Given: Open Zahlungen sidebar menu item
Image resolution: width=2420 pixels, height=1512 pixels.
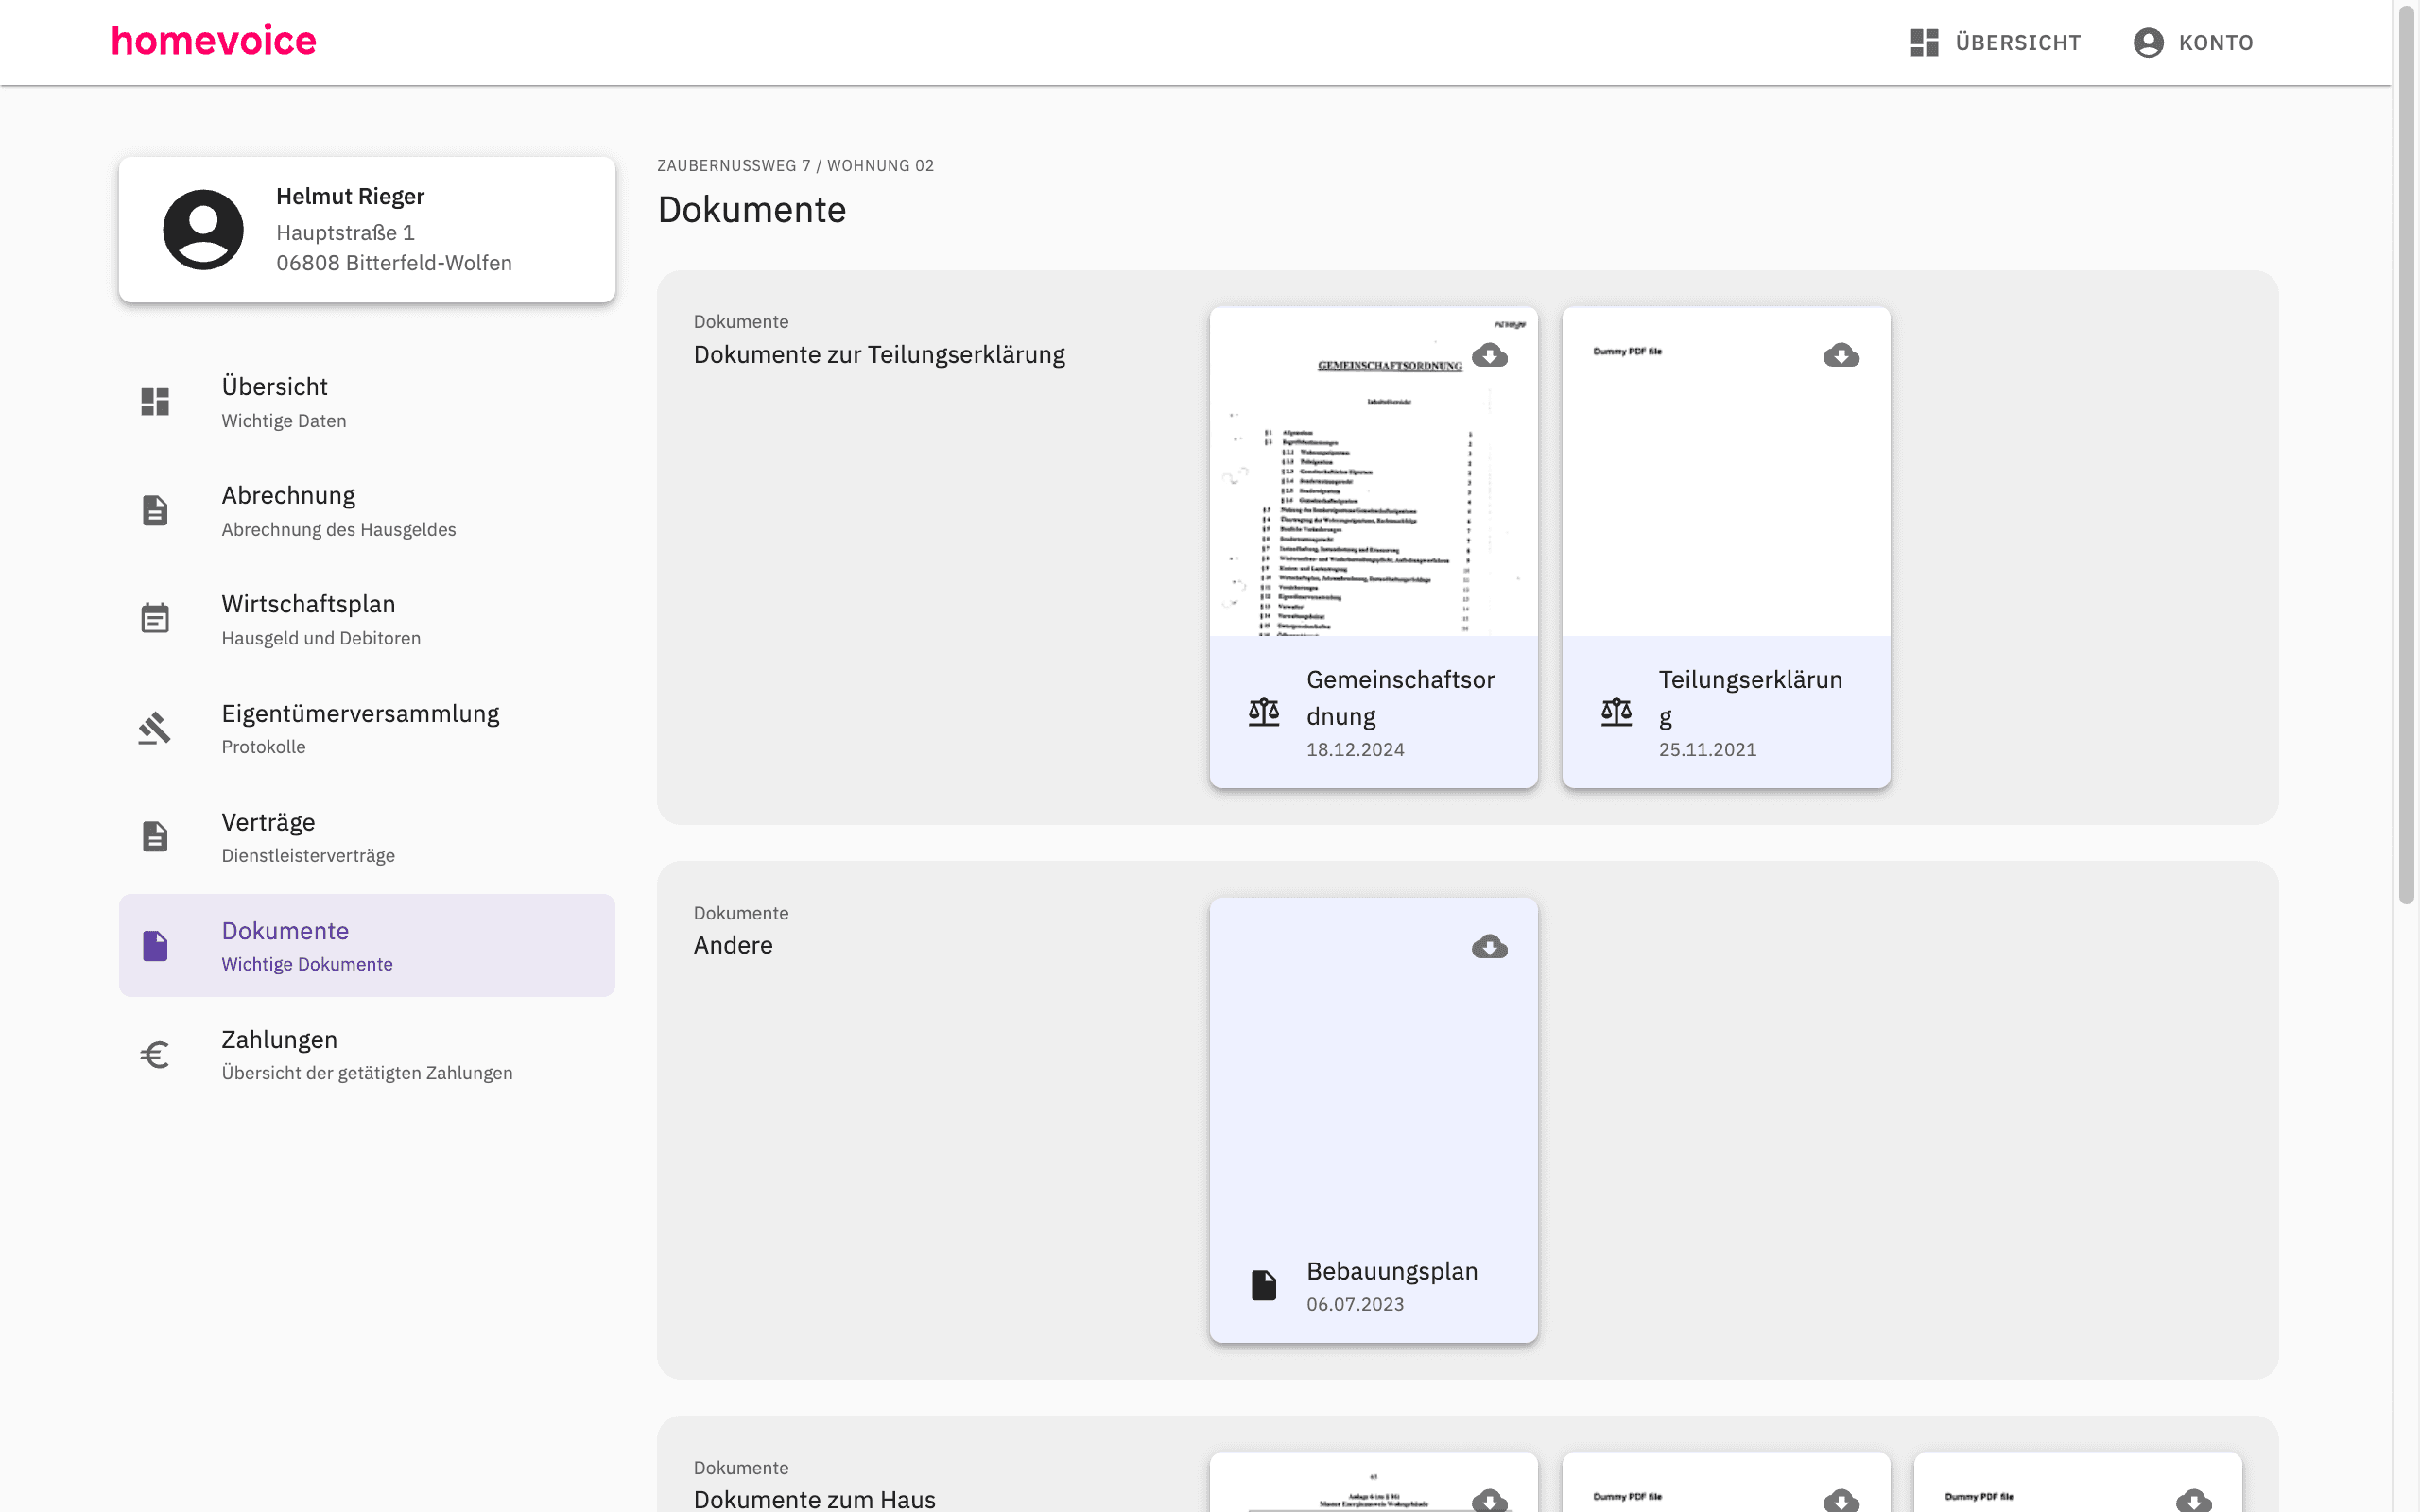Looking at the screenshot, I should 367,1054.
